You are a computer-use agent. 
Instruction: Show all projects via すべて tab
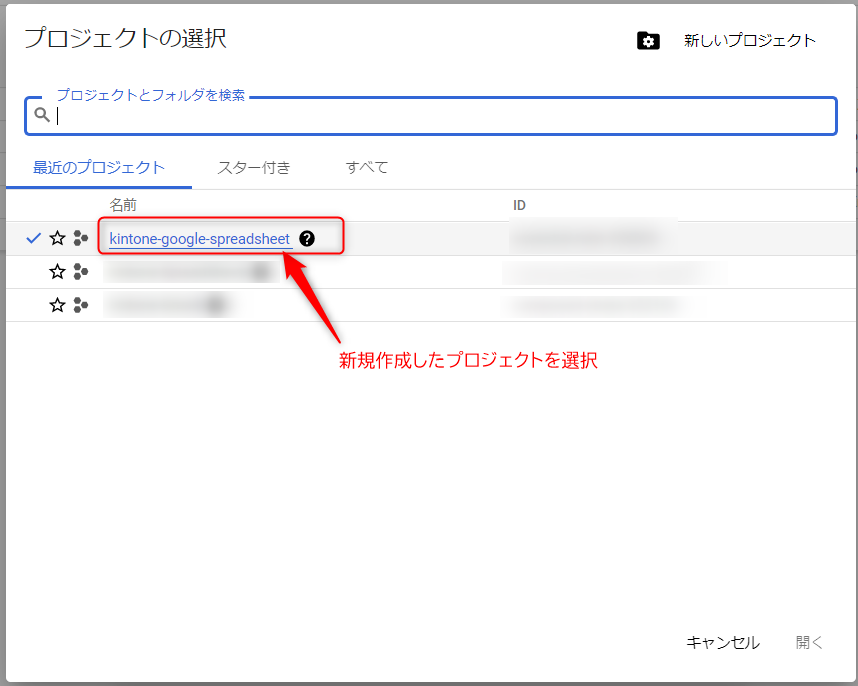pyautogui.click(x=367, y=168)
